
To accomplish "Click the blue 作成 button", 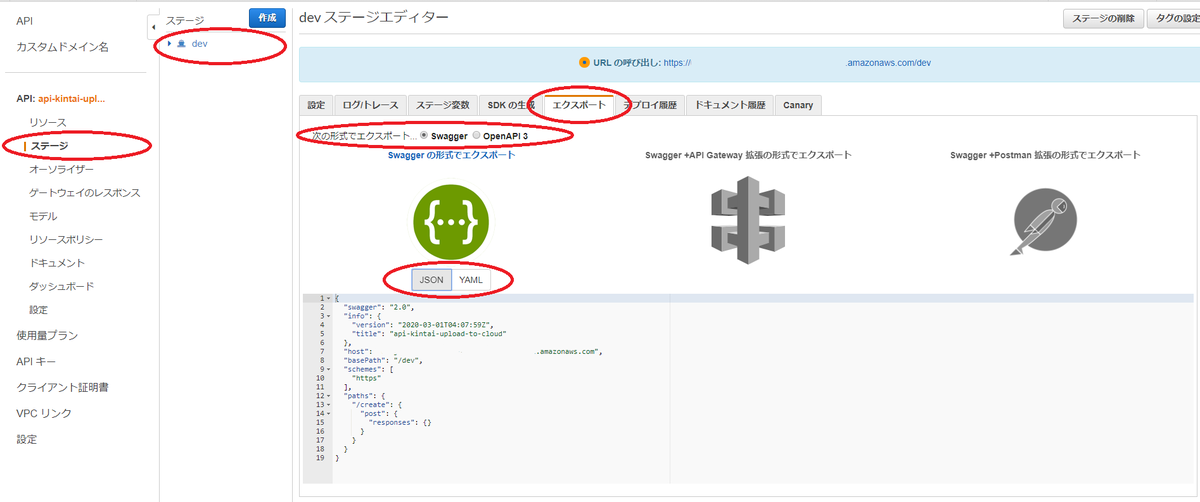I will 267,18.
